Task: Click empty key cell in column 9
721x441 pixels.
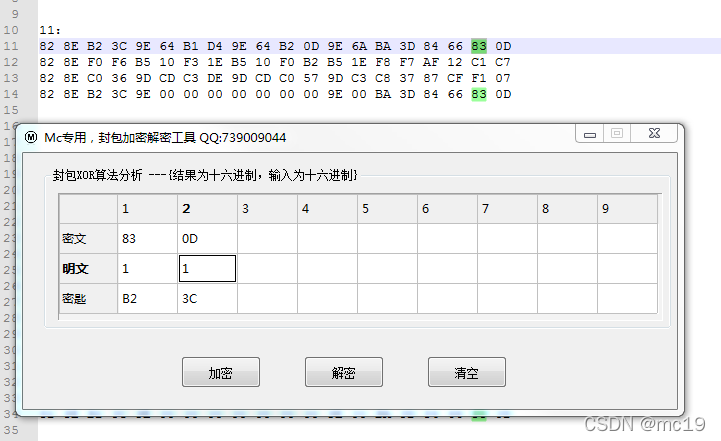Action: pyautogui.click(x=627, y=298)
